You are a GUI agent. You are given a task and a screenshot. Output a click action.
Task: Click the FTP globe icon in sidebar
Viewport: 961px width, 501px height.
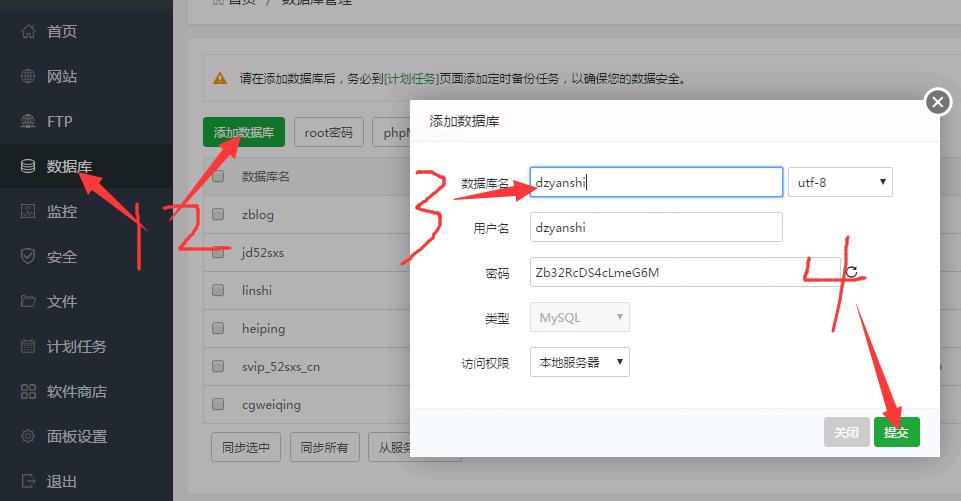click(x=28, y=121)
